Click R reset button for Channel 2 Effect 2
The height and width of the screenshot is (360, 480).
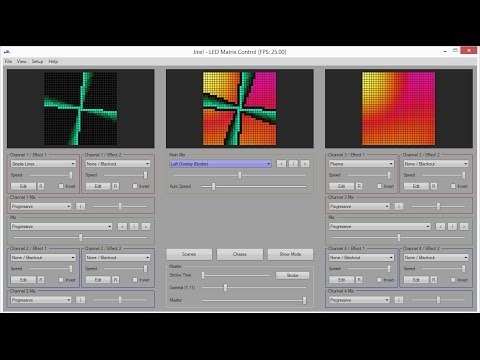[115, 280]
